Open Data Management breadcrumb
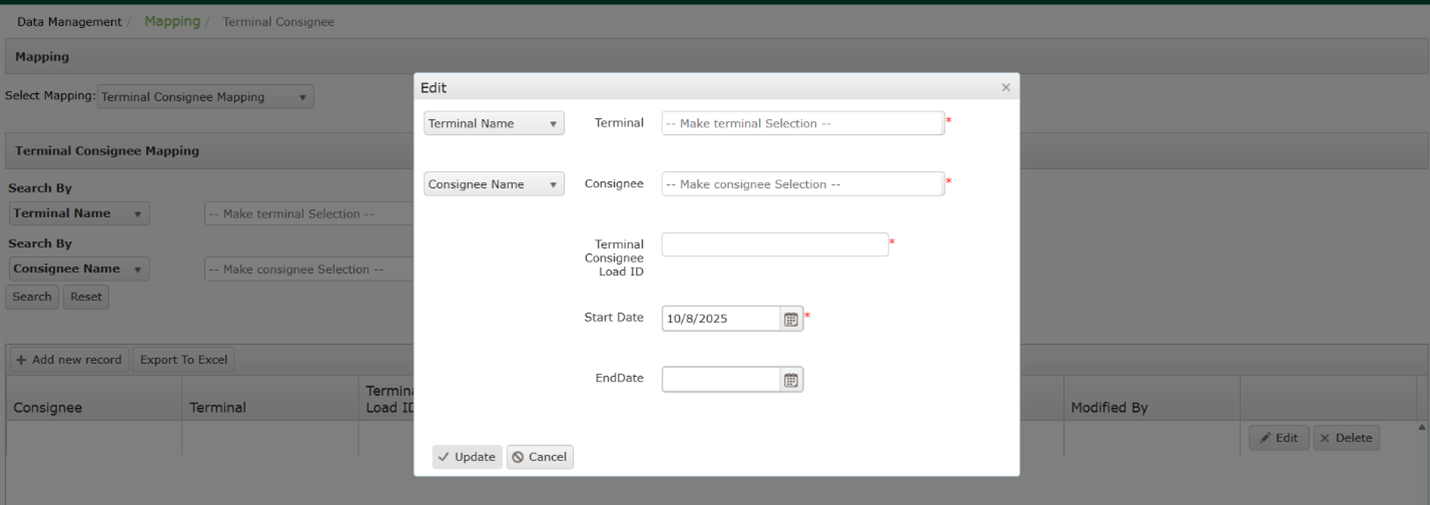The width and height of the screenshot is (1430, 505). 69,22
